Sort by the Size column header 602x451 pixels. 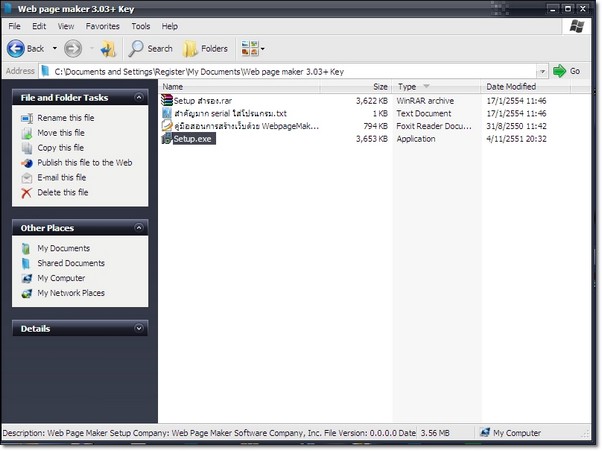[x=356, y=87]
